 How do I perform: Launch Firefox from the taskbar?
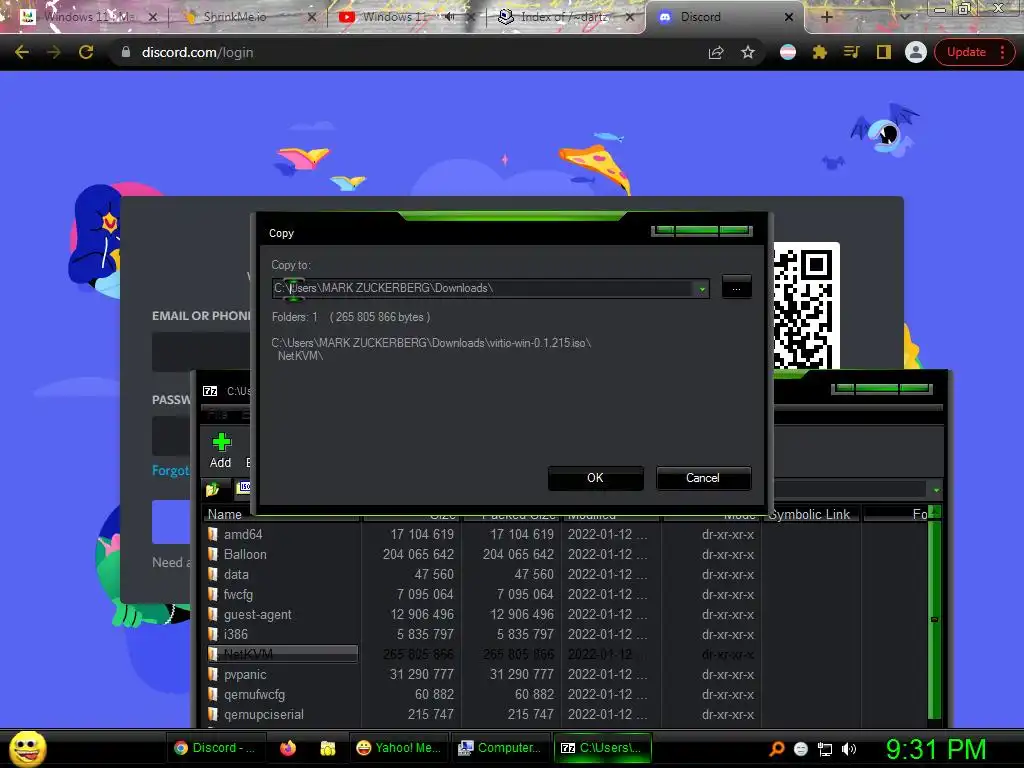pos(288,748)
